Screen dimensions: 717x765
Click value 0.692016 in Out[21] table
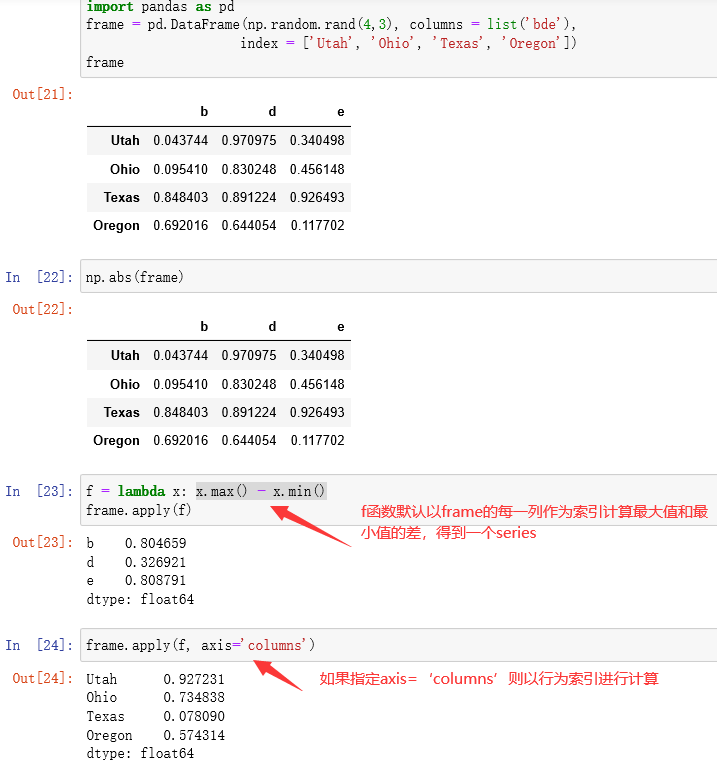180,225
